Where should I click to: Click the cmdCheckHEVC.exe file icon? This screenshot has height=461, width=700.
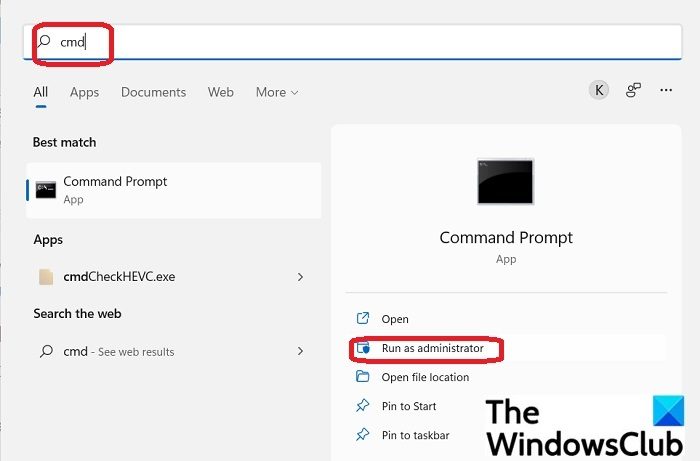46,277
